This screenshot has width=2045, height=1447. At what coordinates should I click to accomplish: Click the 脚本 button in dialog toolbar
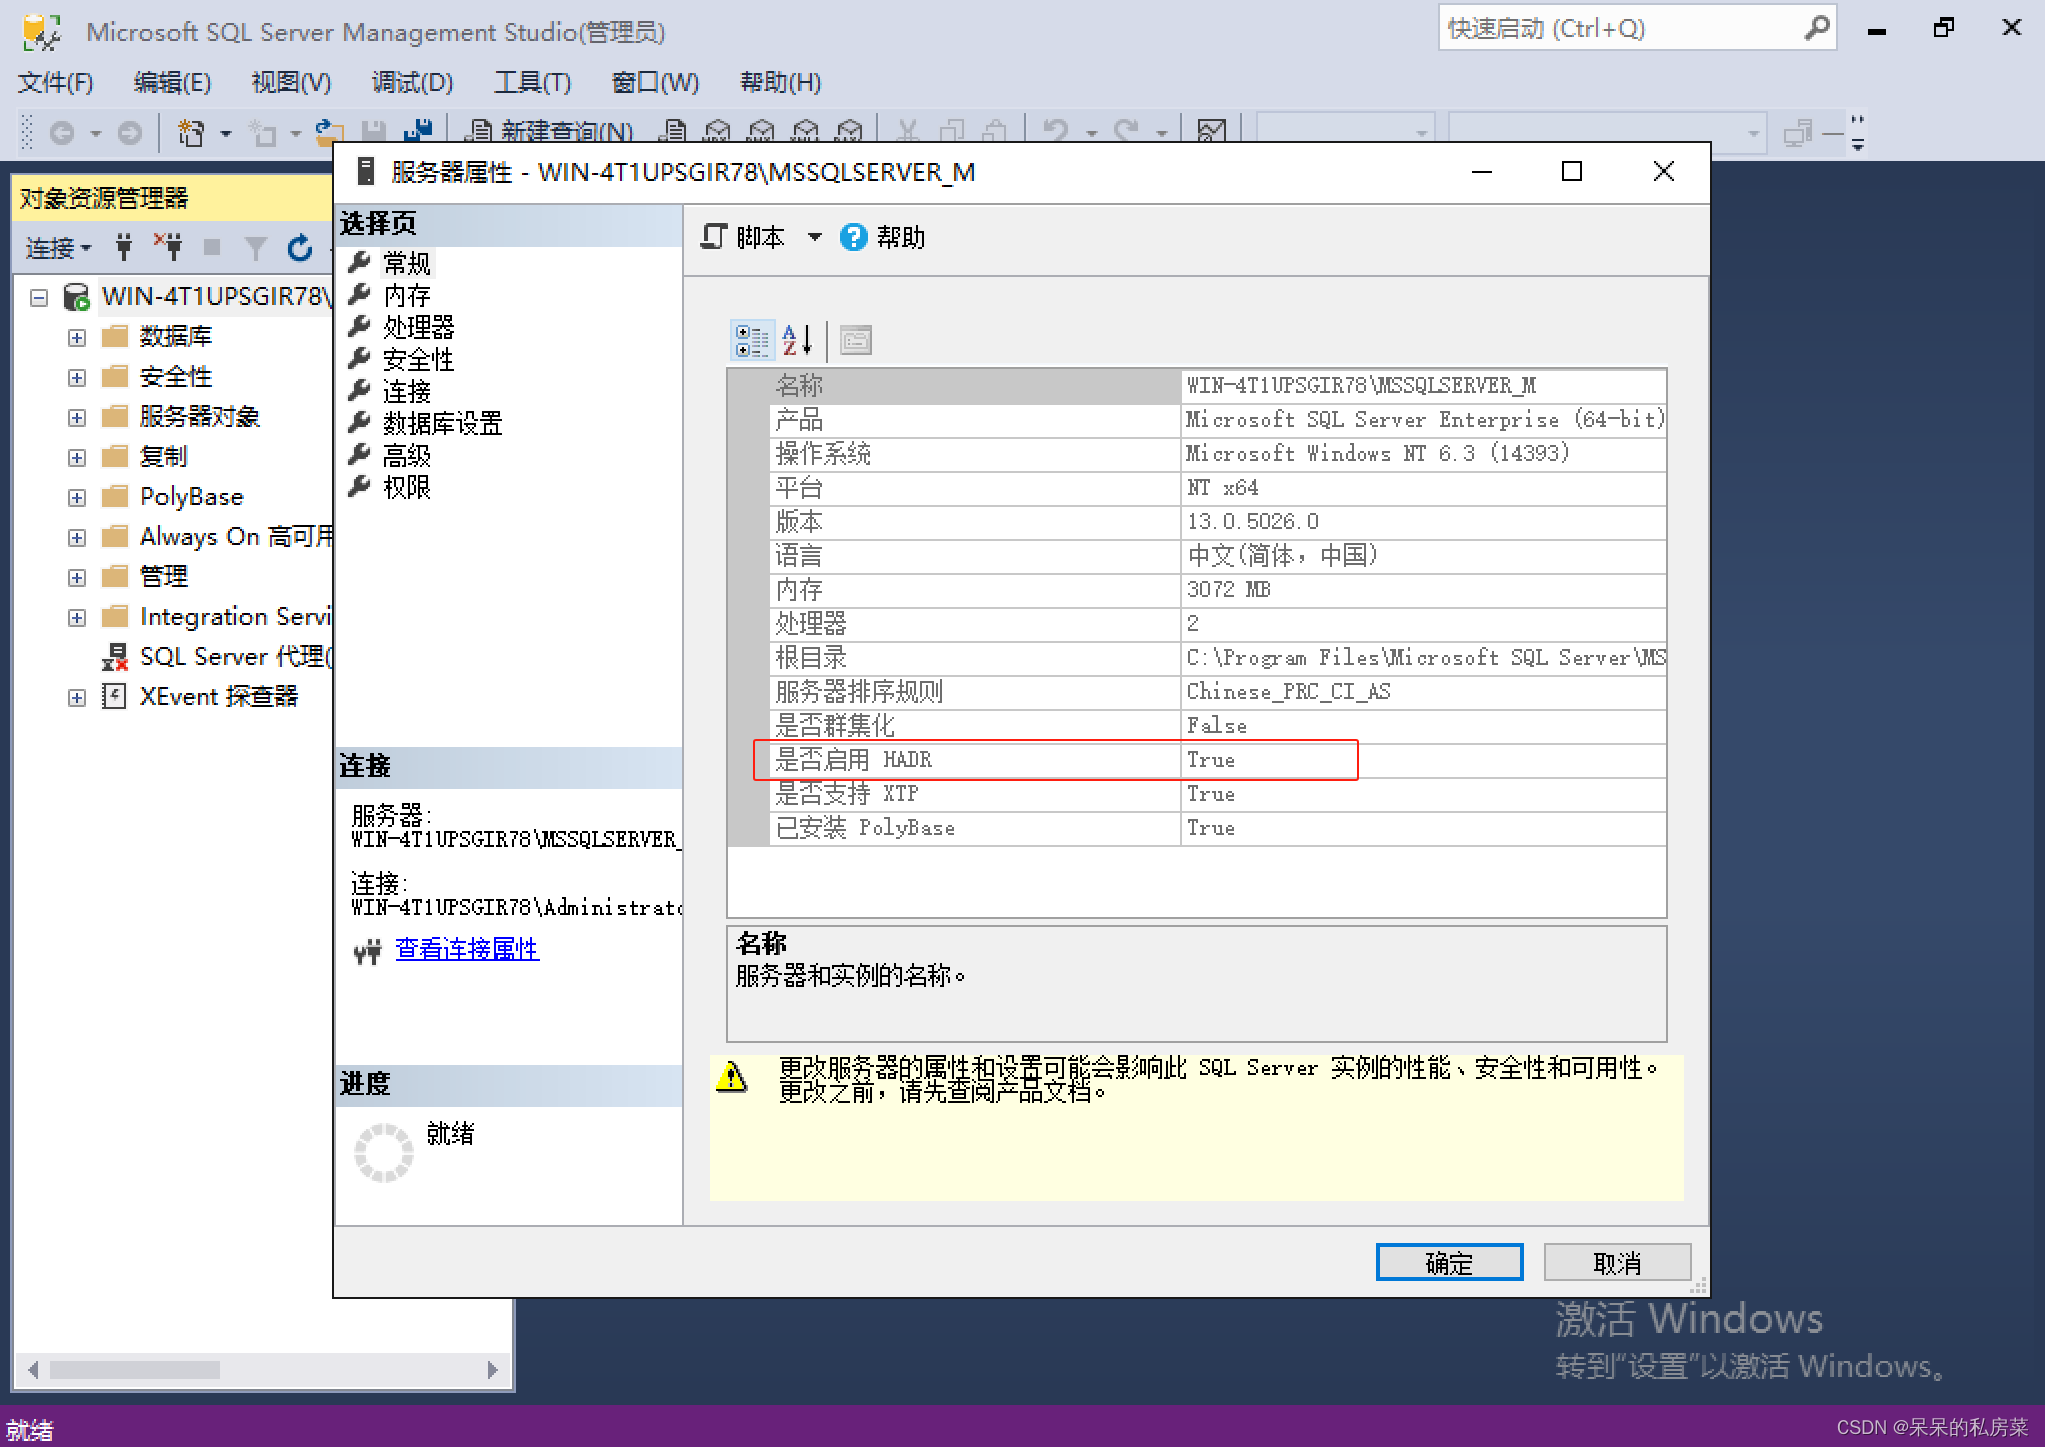coord(743,237)
